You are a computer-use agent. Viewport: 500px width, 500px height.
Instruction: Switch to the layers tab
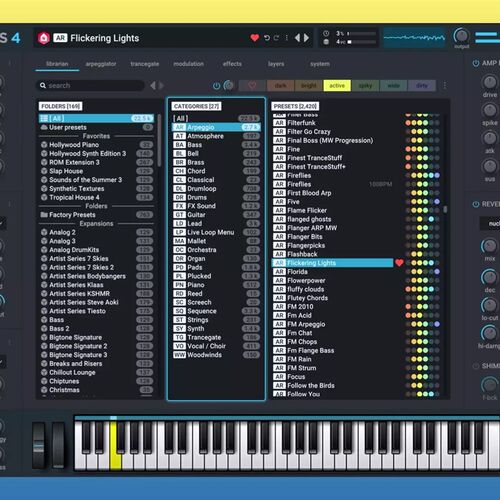[x=276, y=64]
